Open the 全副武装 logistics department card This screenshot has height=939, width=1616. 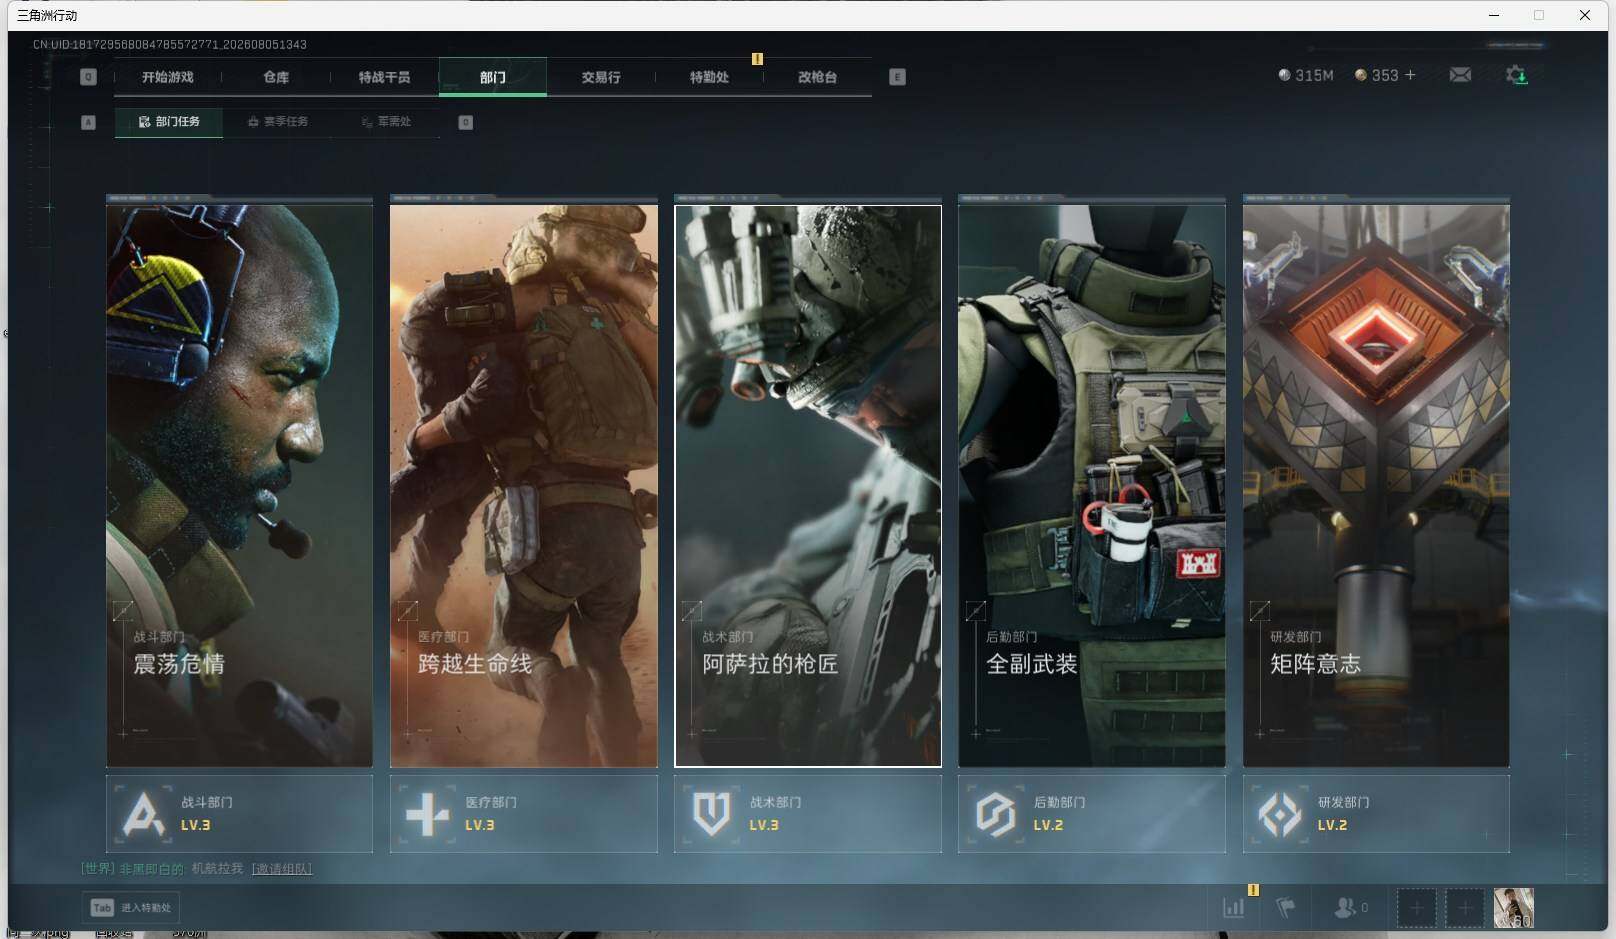[x=1092, y=486]
